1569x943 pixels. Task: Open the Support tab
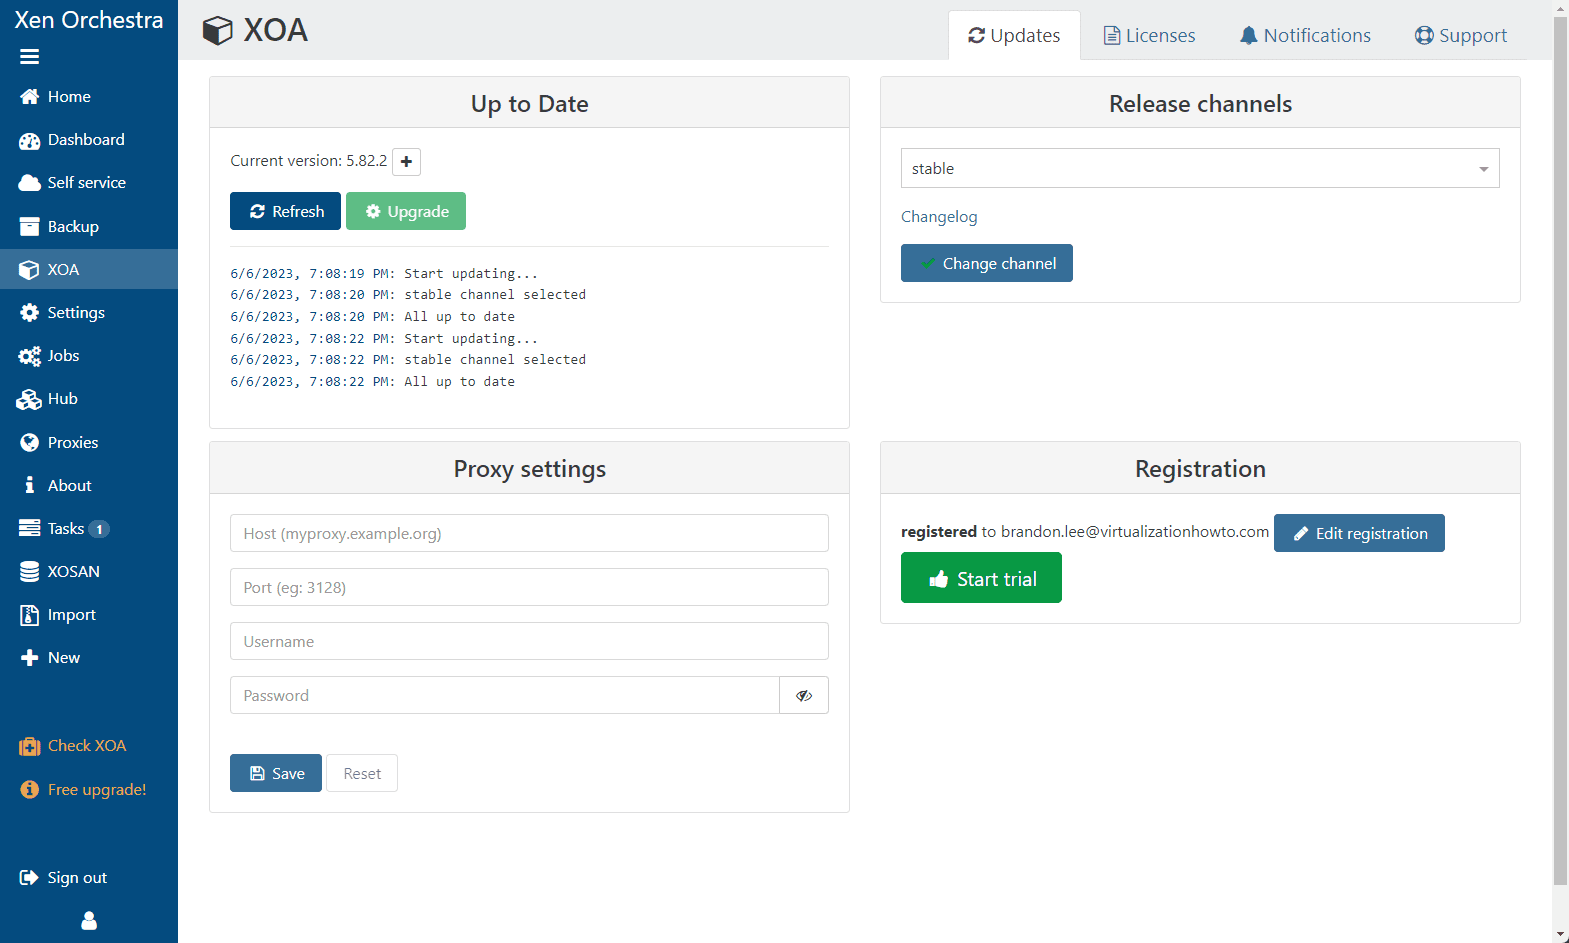click(x=1461, y=36)
